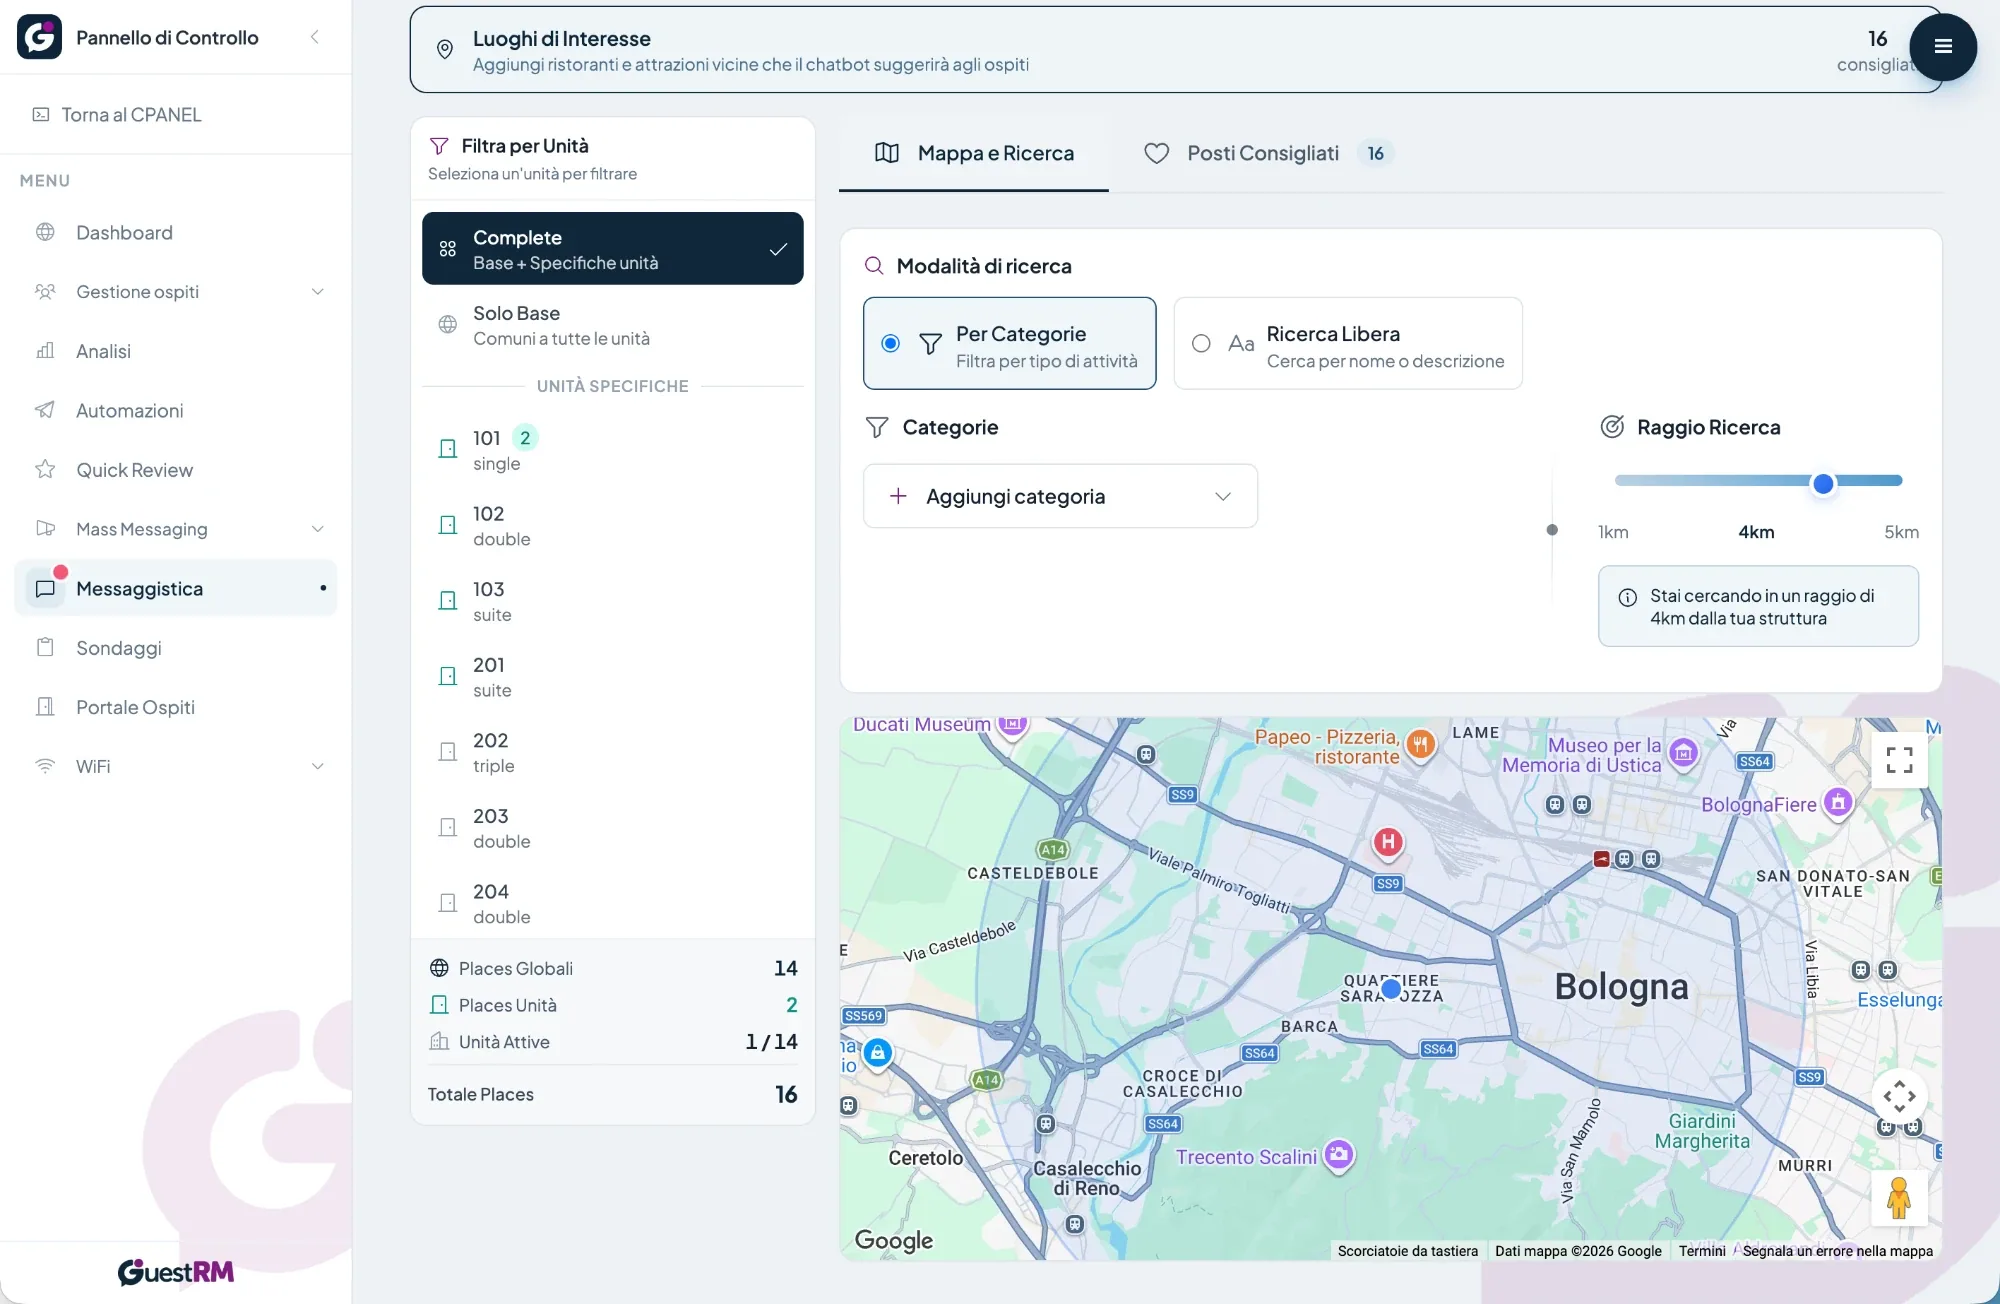Open Scorciatoie da tastiera on the map
The image size is (2000, 1304).
1407,1251
